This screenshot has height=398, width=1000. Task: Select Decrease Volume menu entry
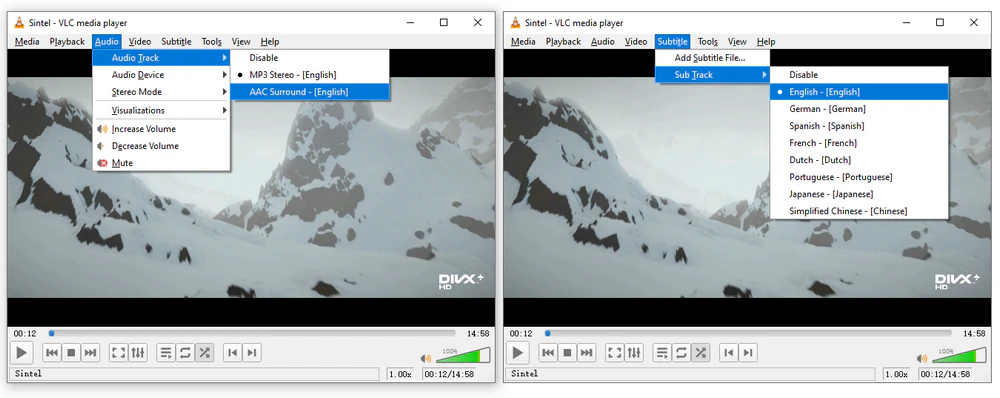tap(161, 146)
